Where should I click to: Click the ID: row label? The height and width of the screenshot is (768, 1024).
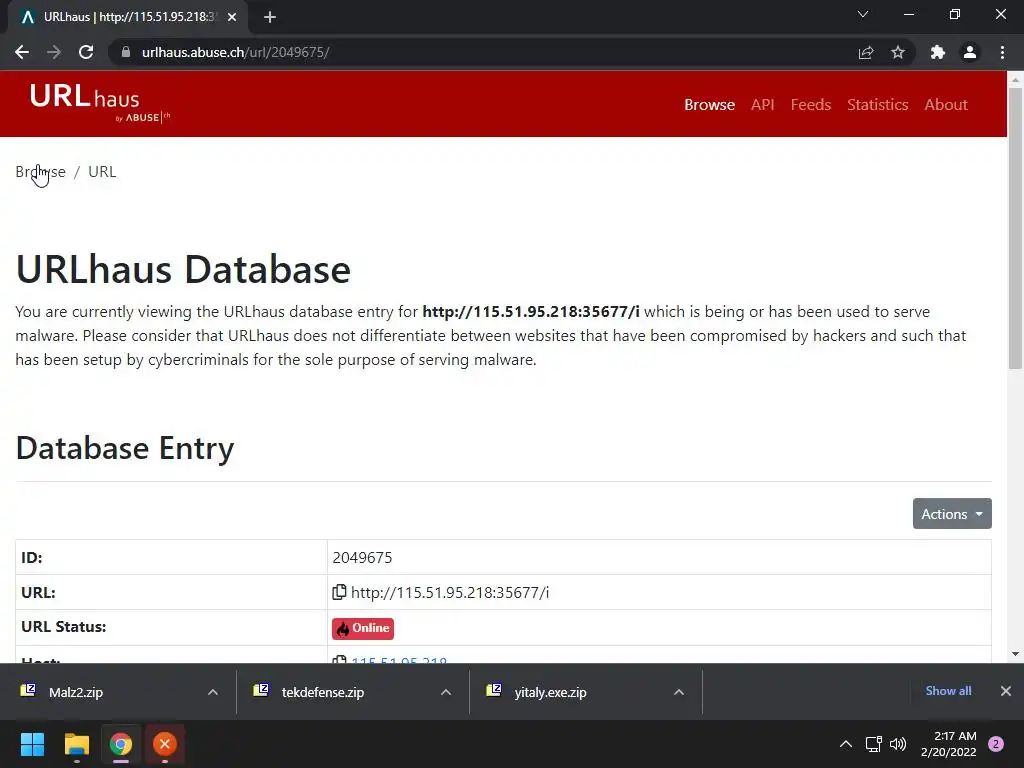31,558
